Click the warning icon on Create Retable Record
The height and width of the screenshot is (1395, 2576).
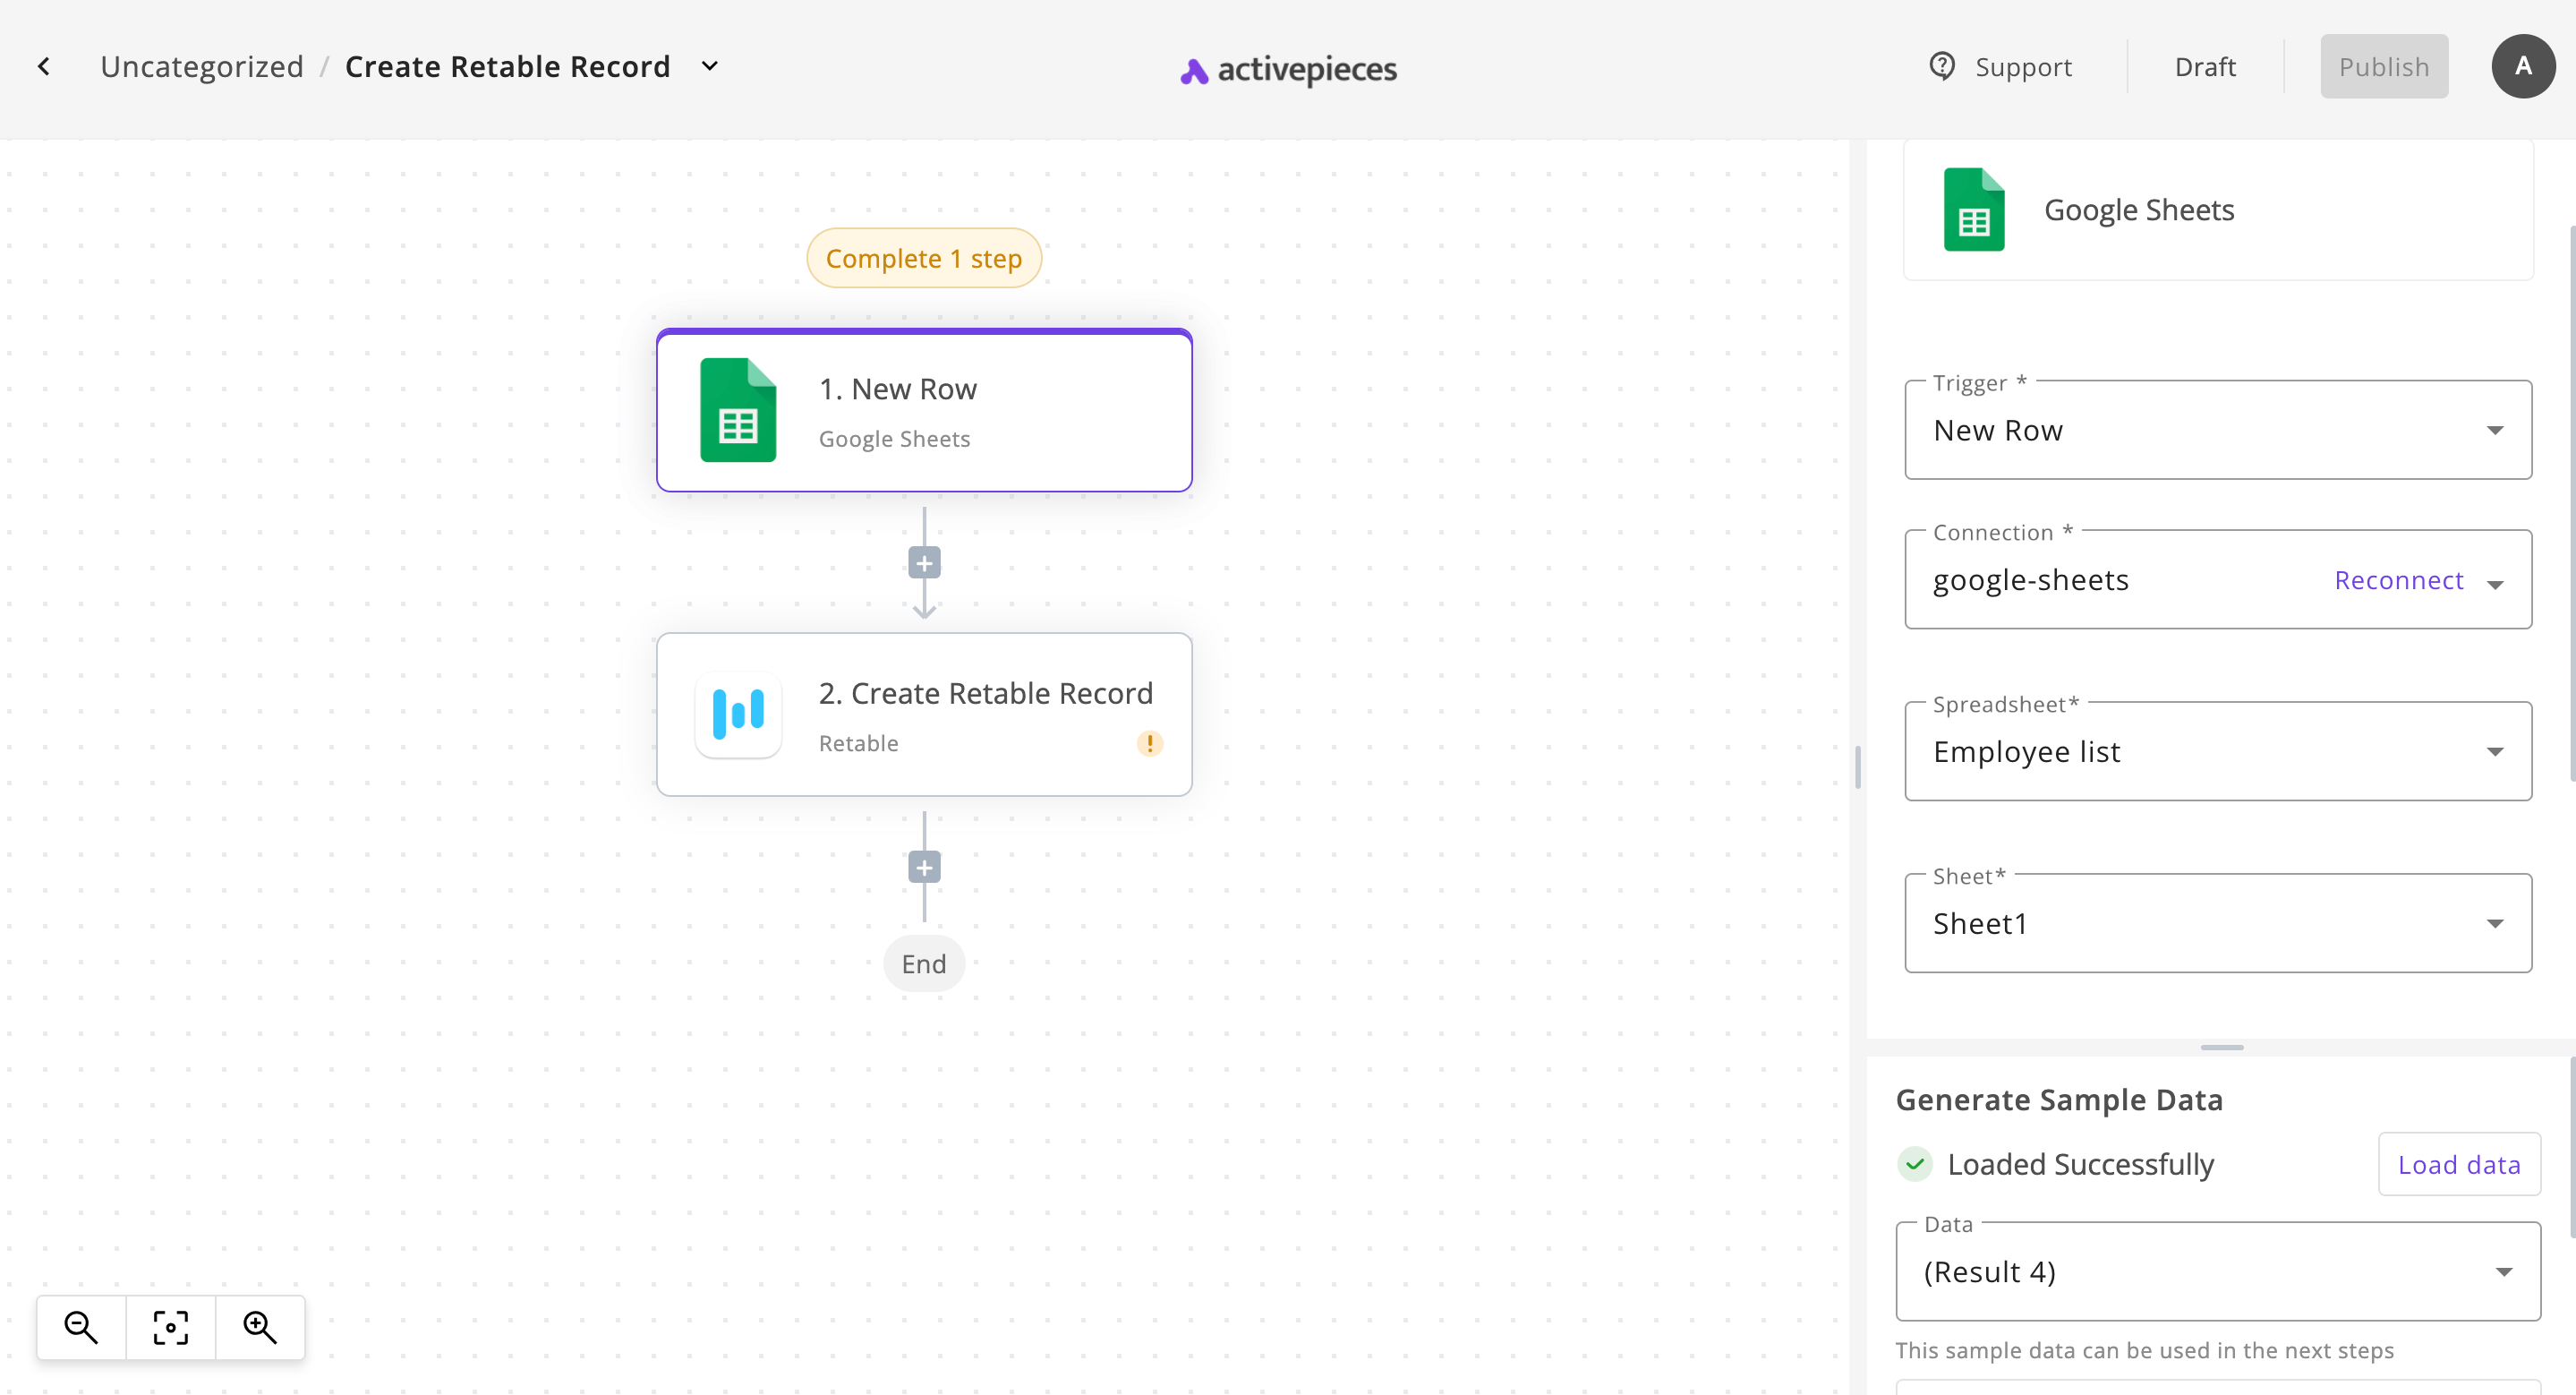click(1150, 743)
